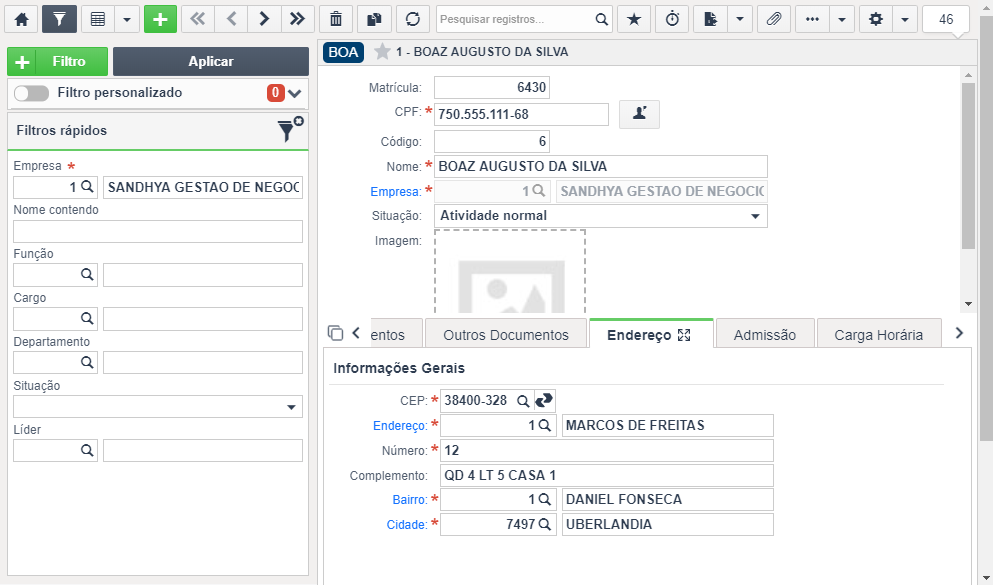Image resolution: width=993 pixels, height=585 pixels.
Task: Click the CEP arrows action icon
Action: (x=545, y=400)
